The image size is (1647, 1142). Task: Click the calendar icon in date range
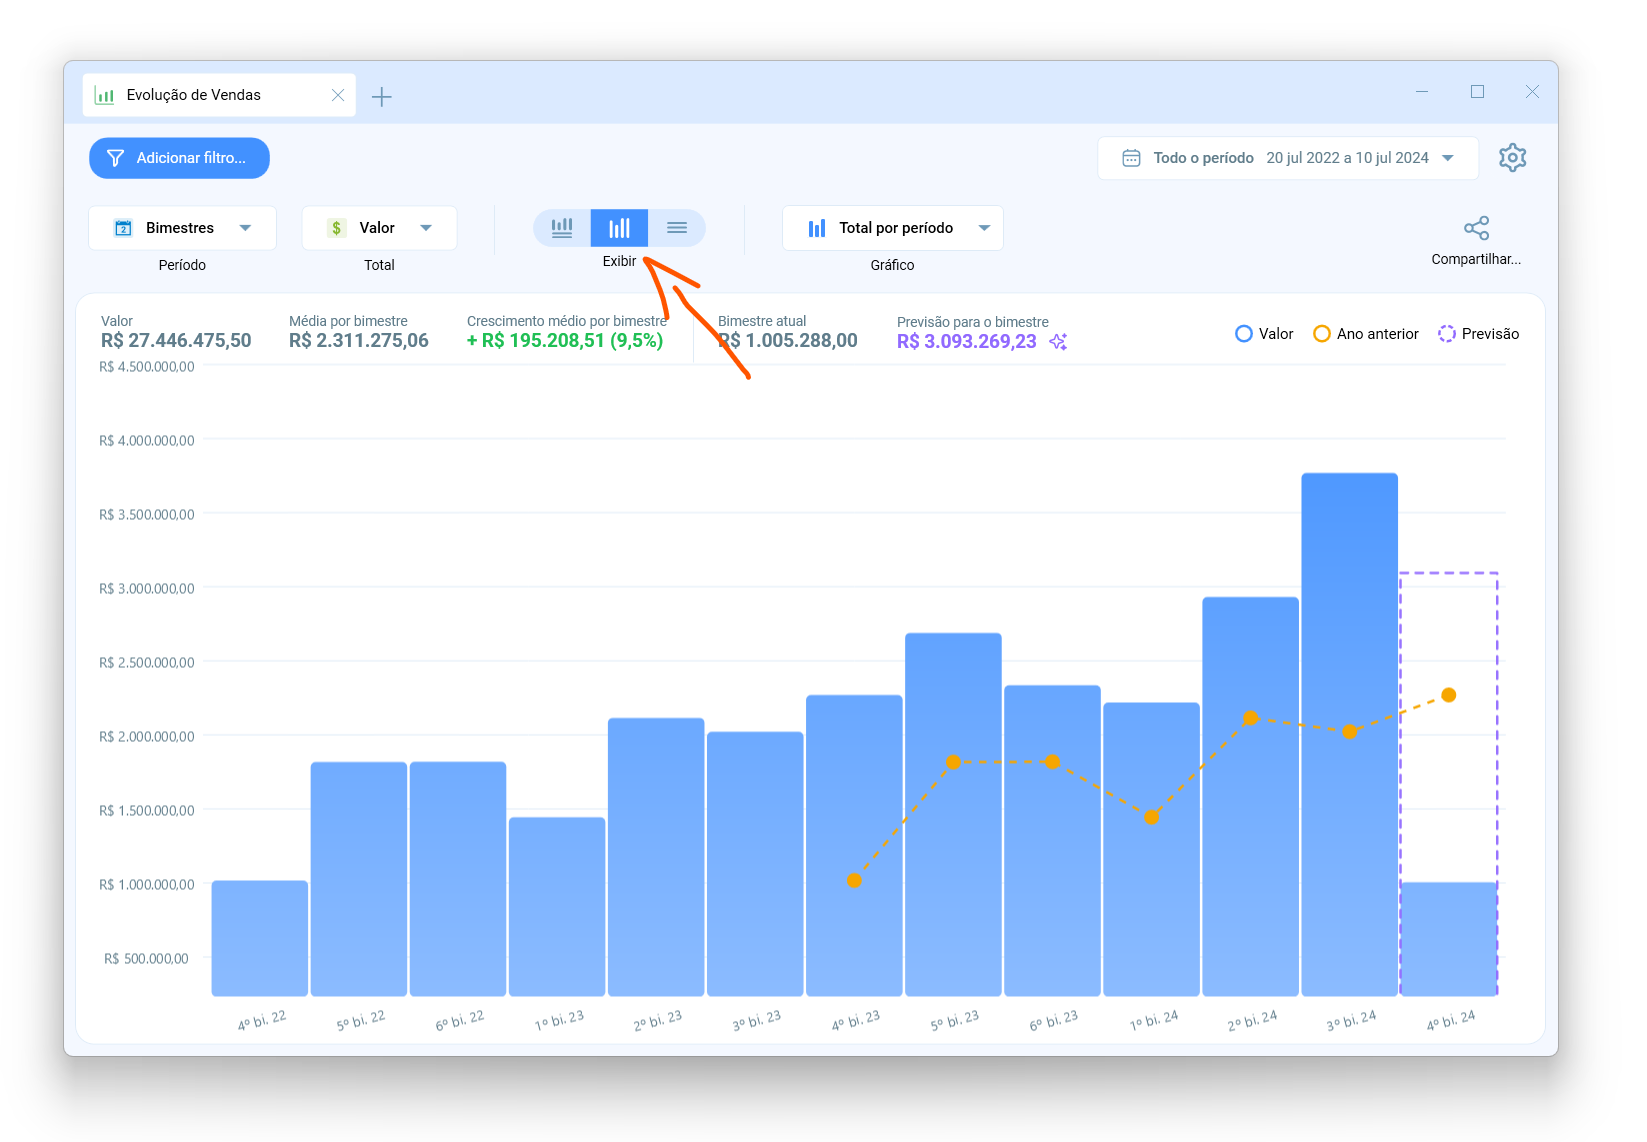point(1131,158)
